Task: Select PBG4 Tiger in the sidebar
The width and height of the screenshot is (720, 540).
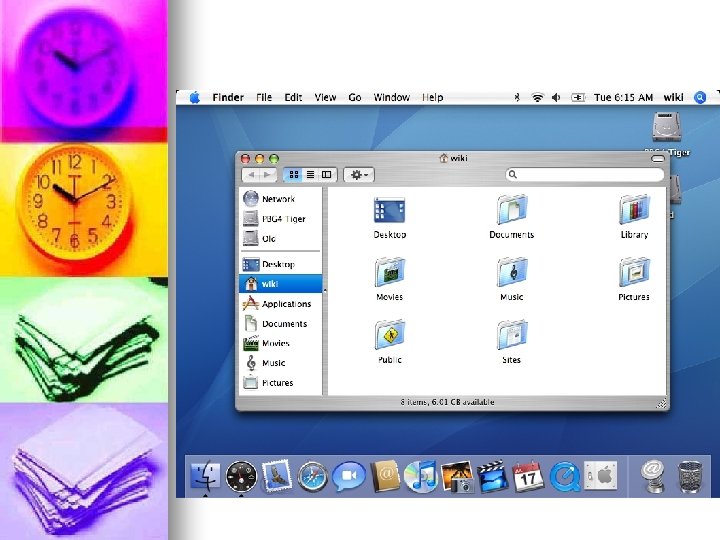Action: pyautogui.click(x=281, y=219)
